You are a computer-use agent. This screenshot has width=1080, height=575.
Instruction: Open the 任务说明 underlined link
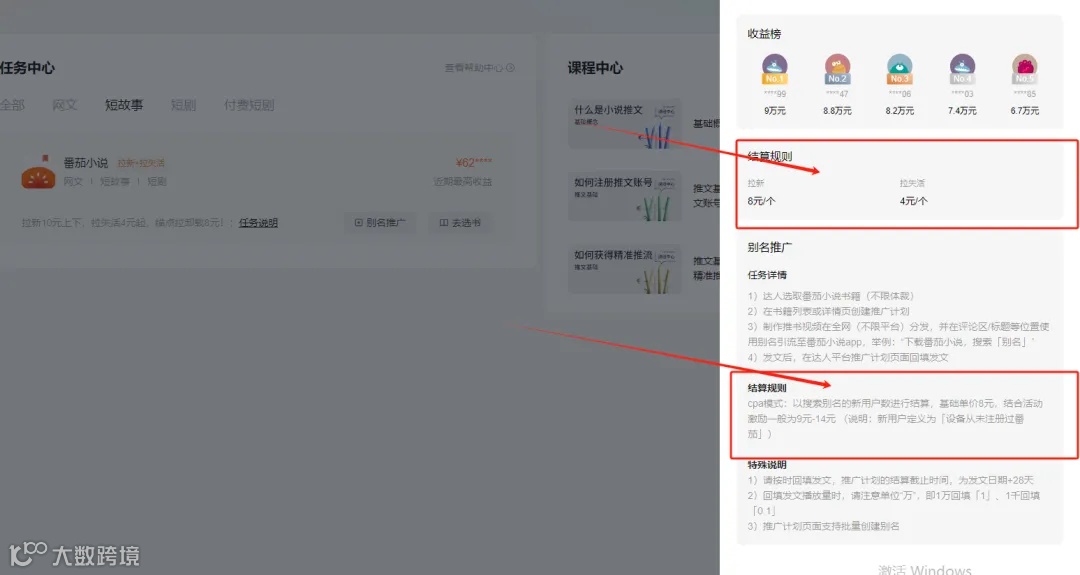(x=258, y=223)
